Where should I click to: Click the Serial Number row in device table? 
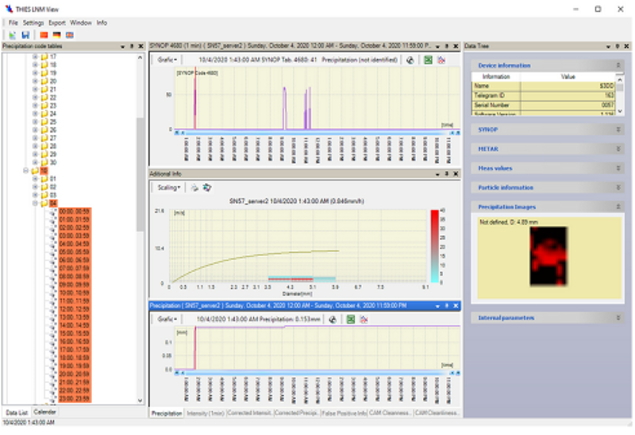pyautogui.click(x=543, y=105)
